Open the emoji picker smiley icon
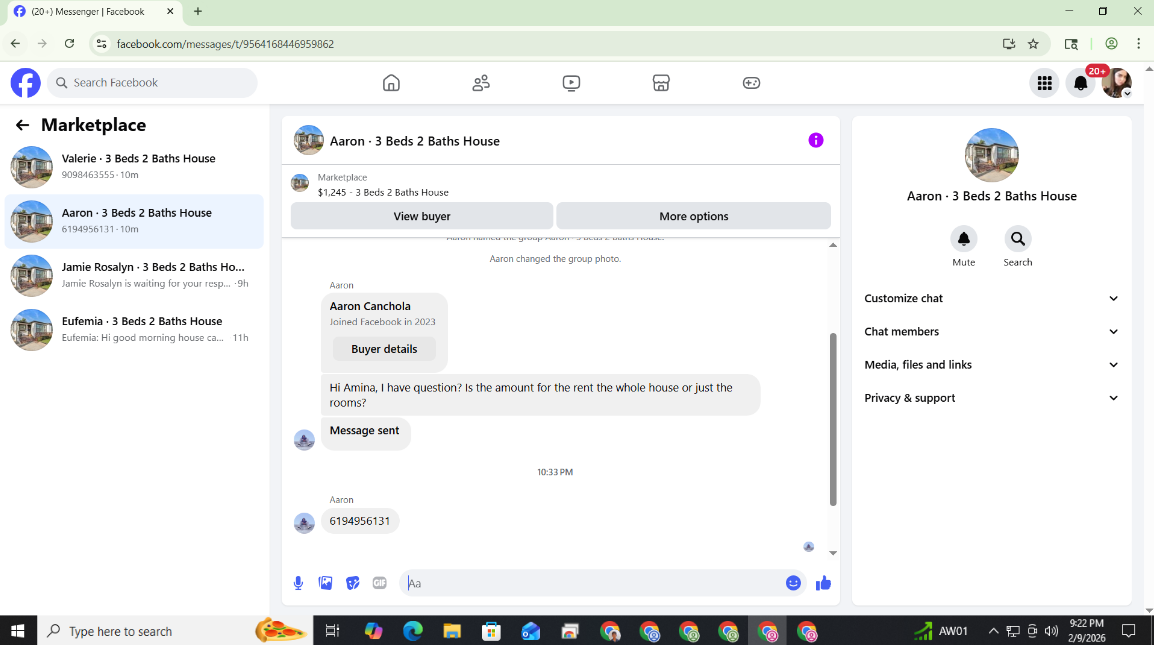The image size is (1154, 645). click(793, 583)
